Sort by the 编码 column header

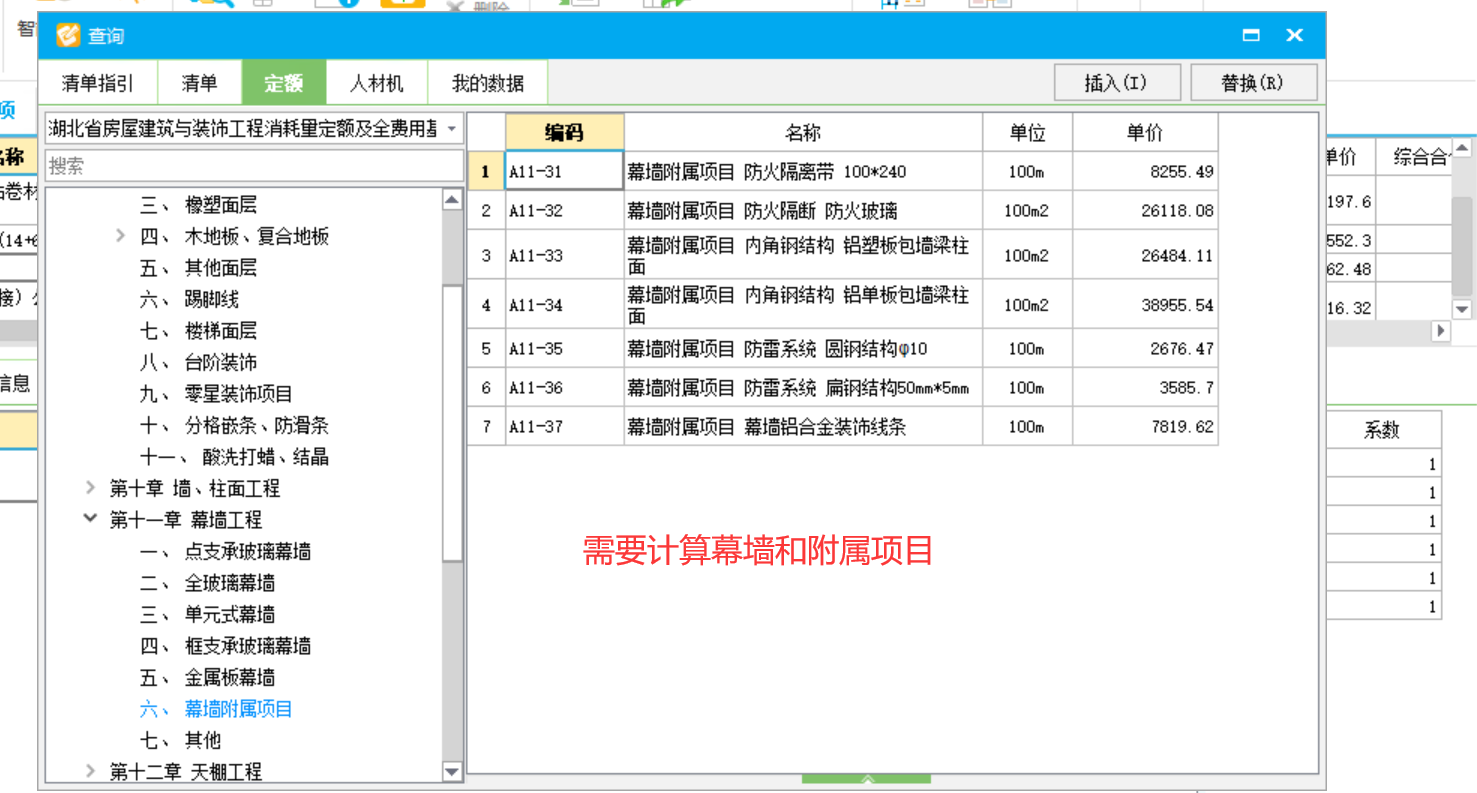tap(564, 132)
